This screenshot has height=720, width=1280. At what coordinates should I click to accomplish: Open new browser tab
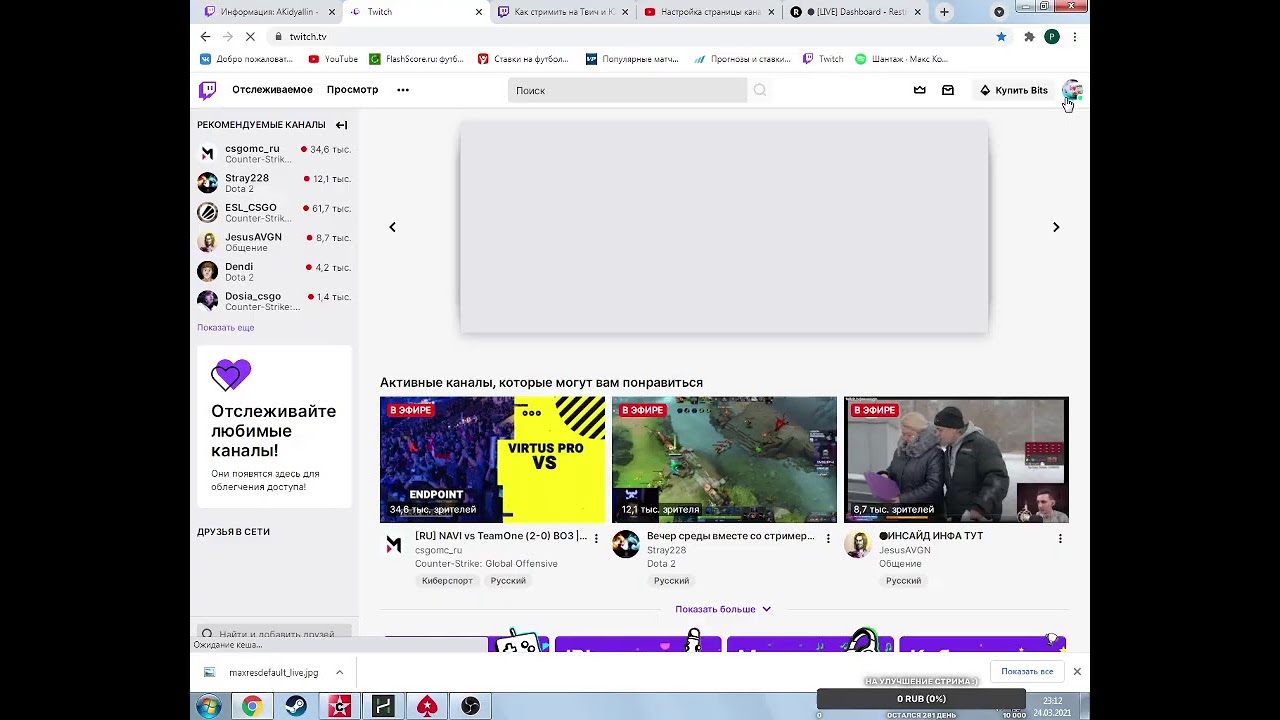944,12
